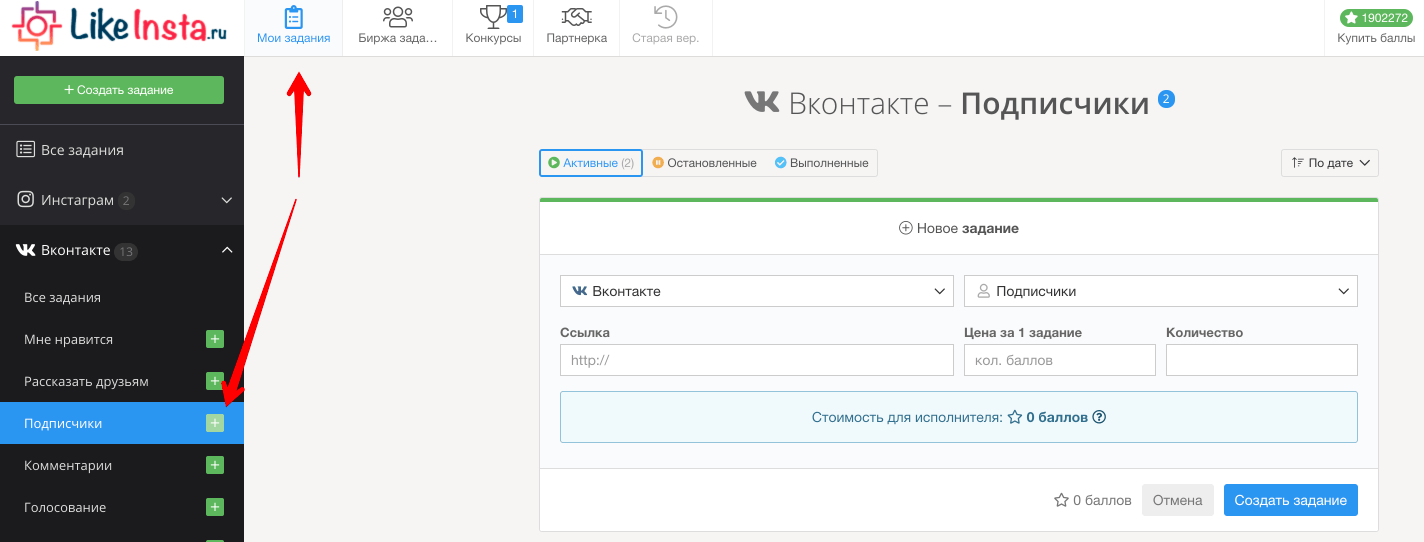Click the handshake icon on Партнерка
This screenshot has width=1424, height=542.
(x=576, y=17)
